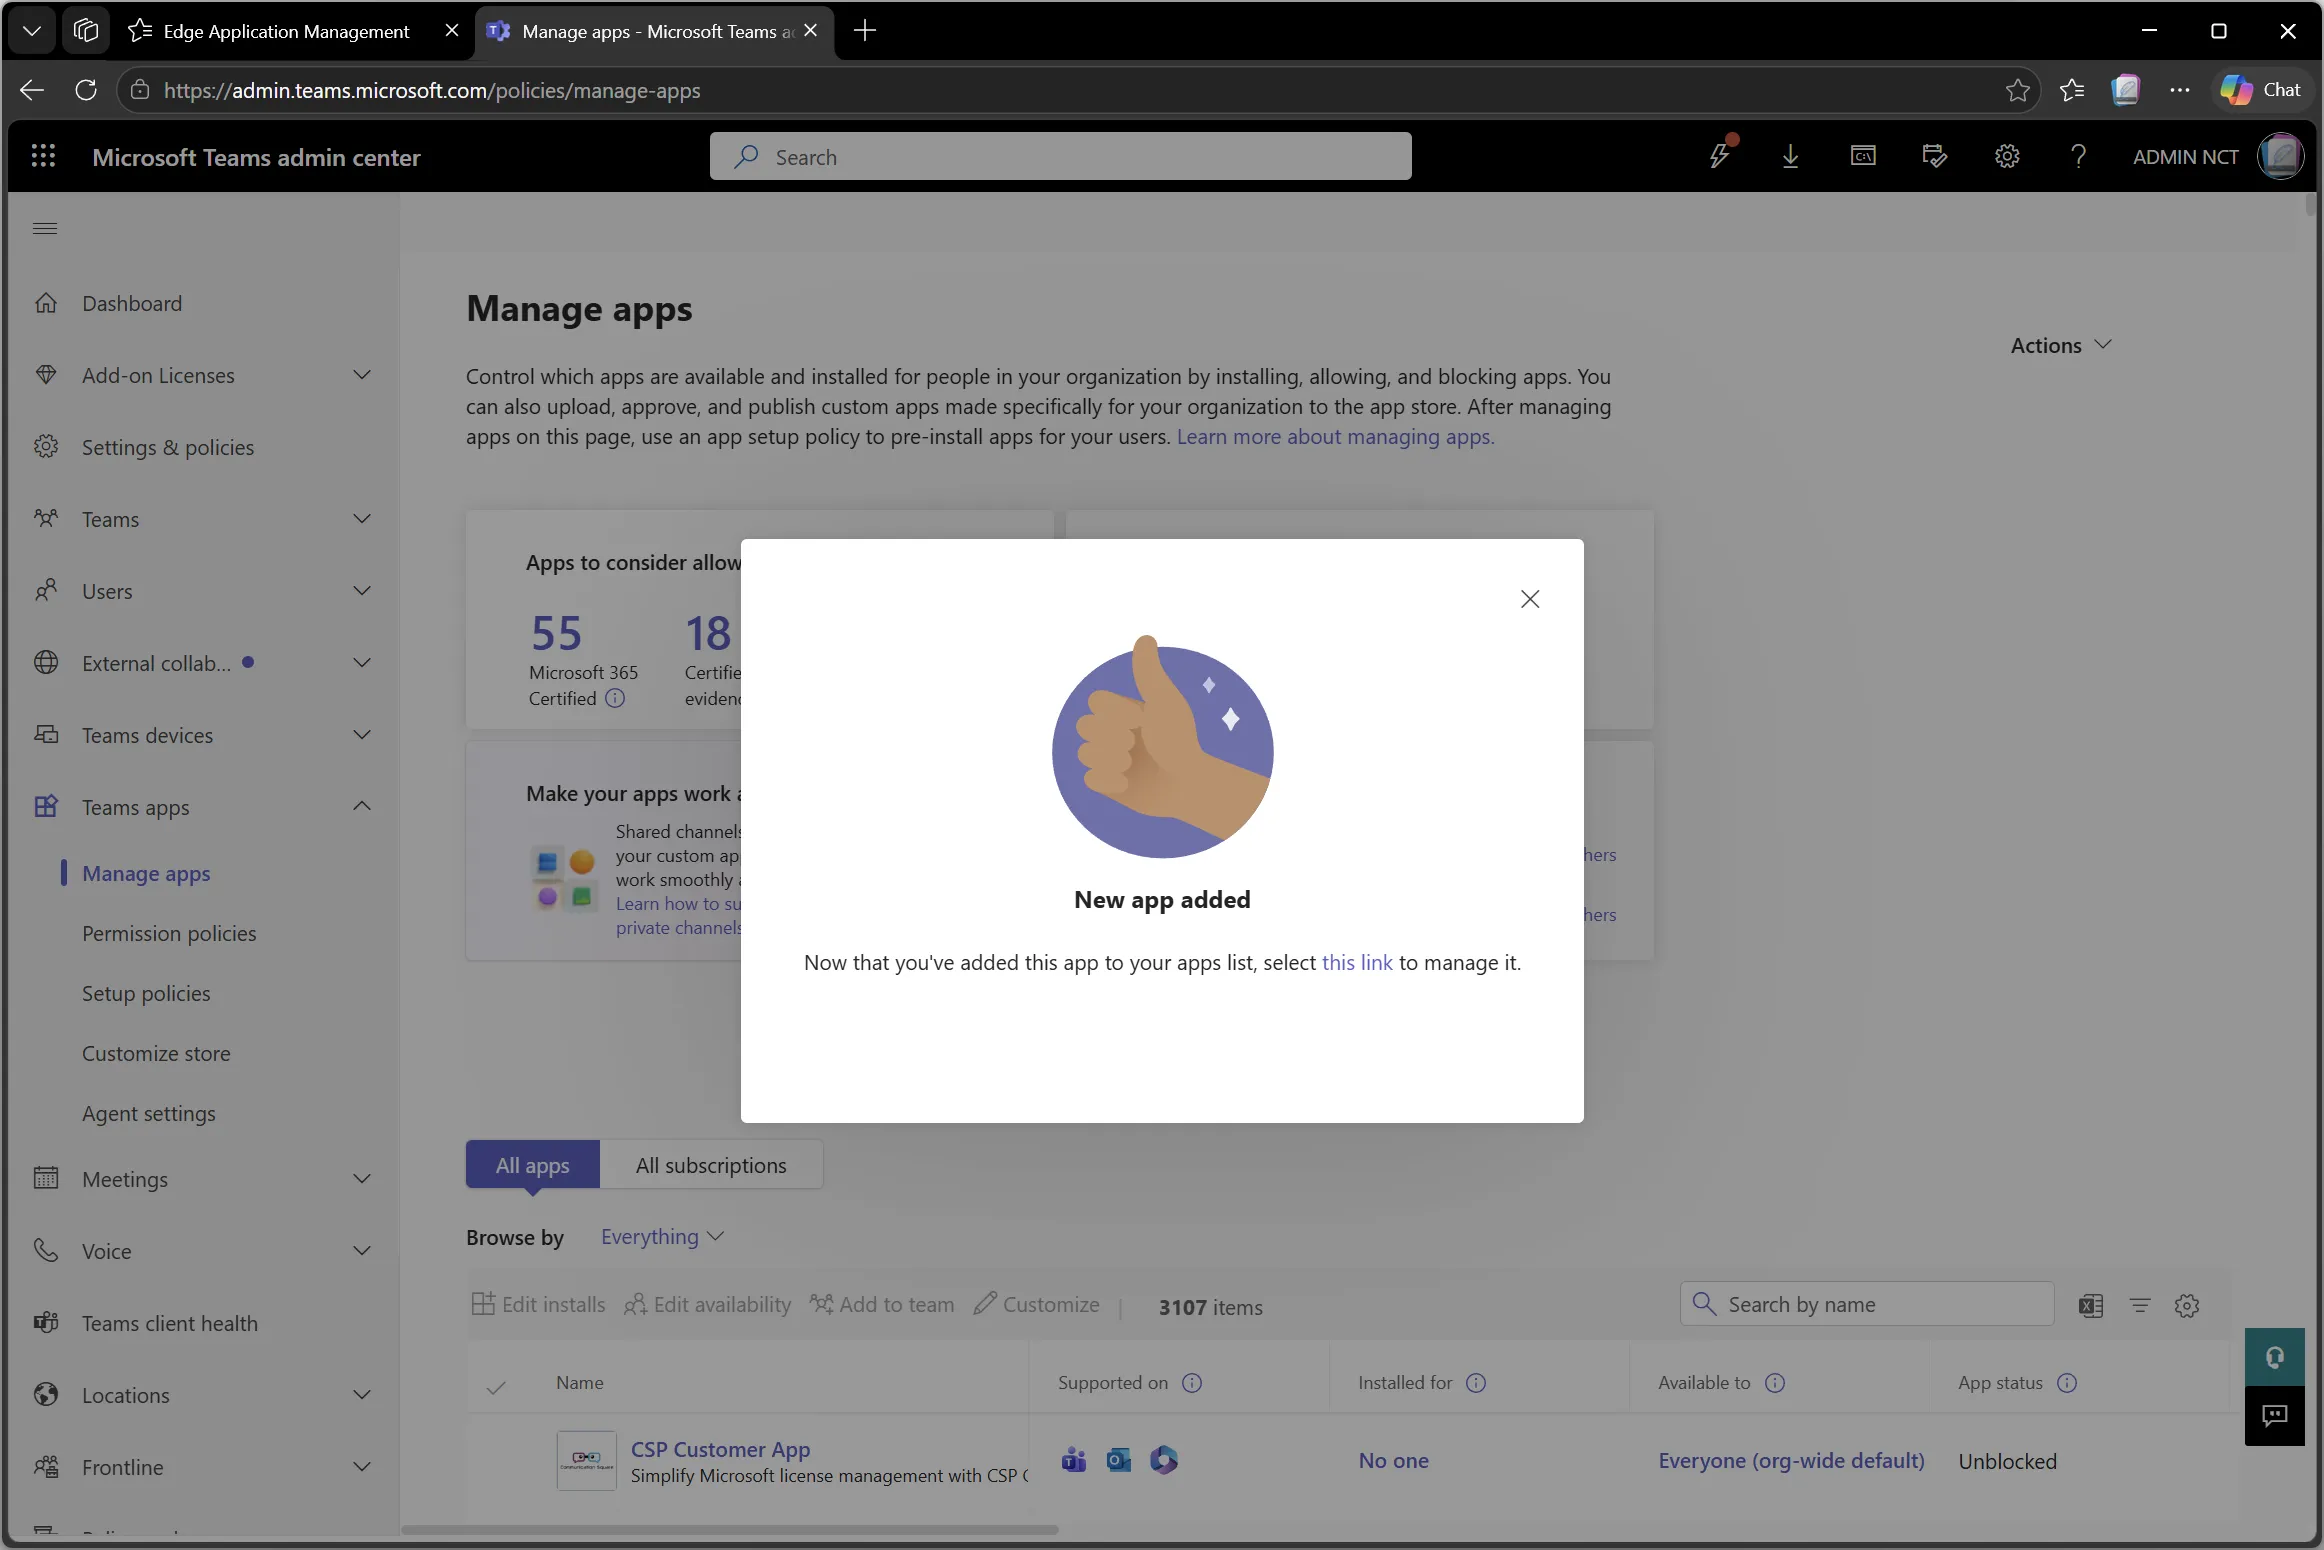Open Setup policies in sidebar

(x=146, y=993)
